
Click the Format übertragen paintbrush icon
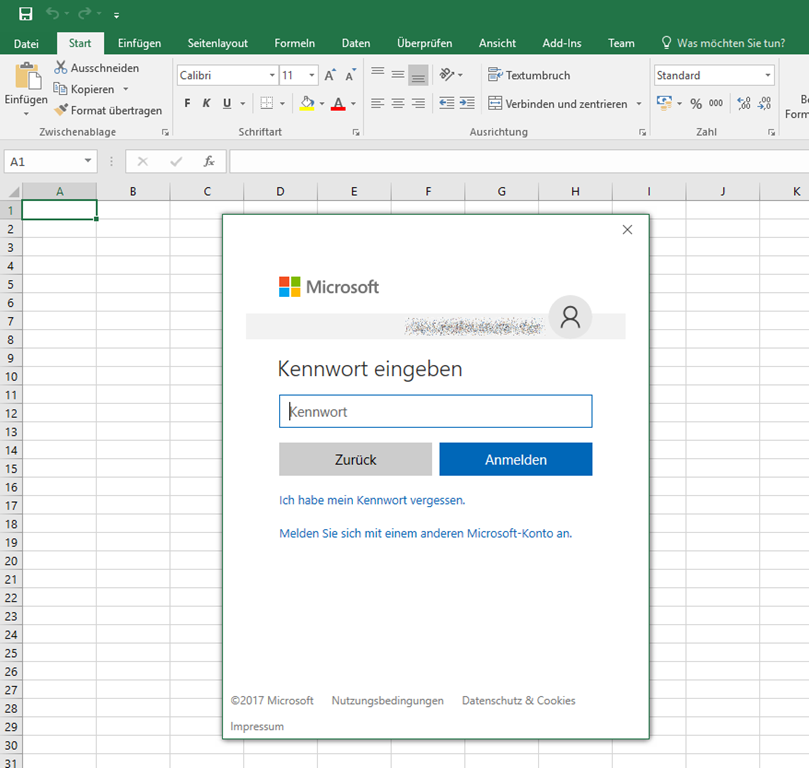coord(61,110)
